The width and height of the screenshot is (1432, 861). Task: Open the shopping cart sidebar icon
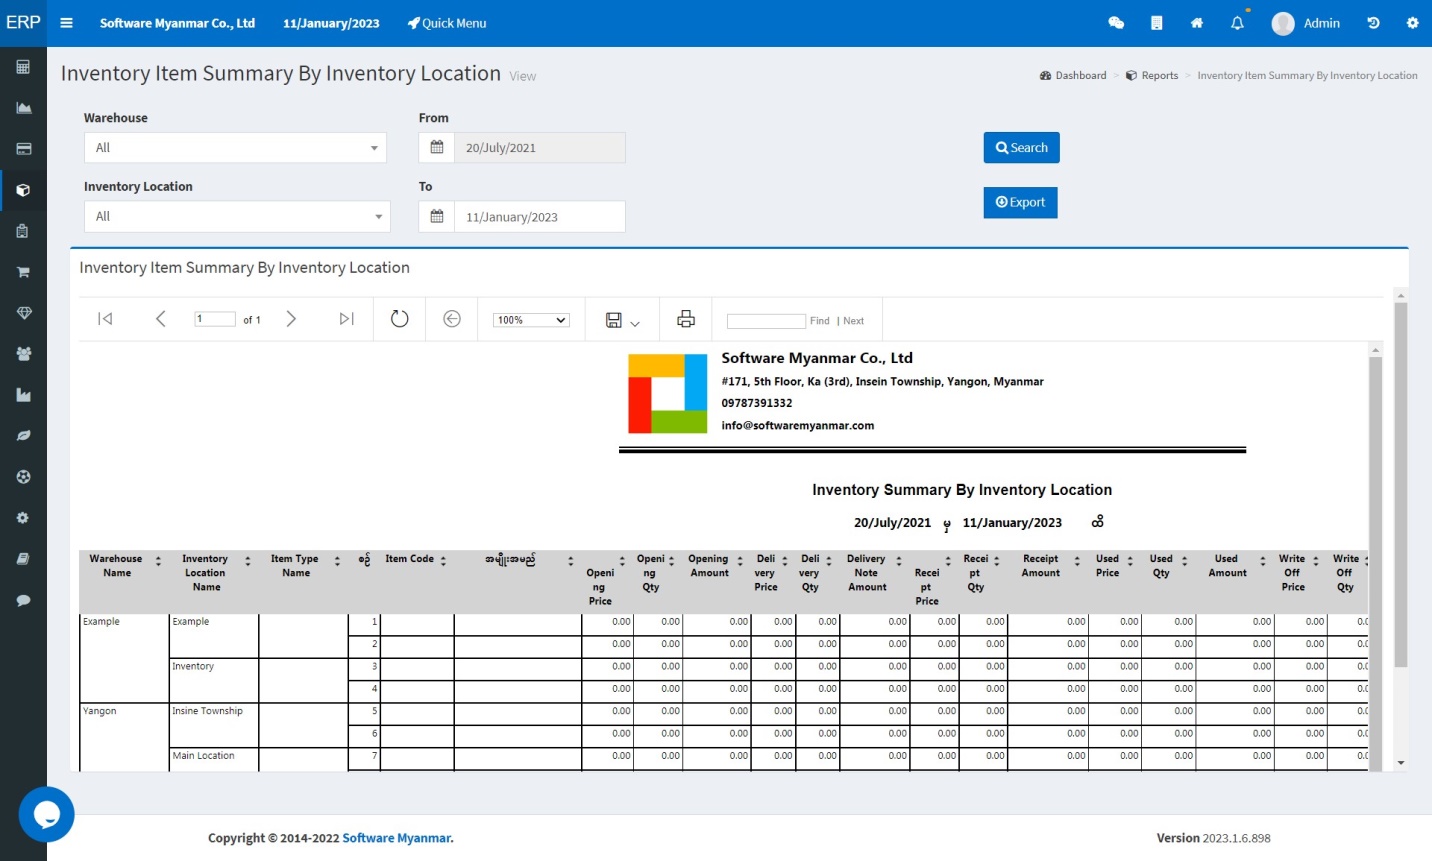click(x=23, y=272)
